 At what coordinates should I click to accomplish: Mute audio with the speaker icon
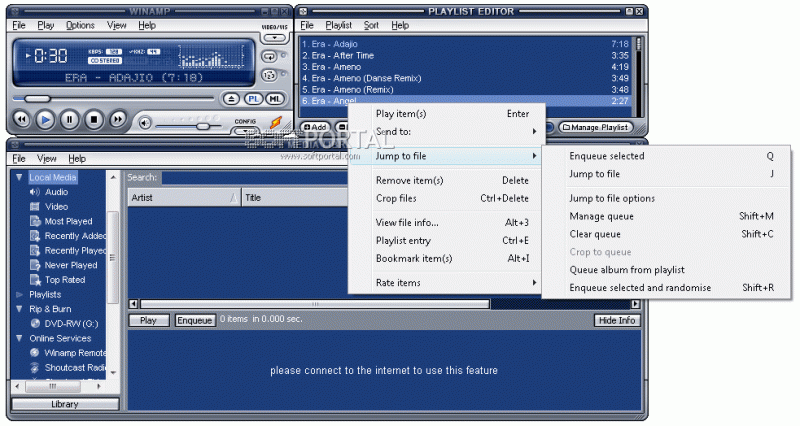point(145,123)
